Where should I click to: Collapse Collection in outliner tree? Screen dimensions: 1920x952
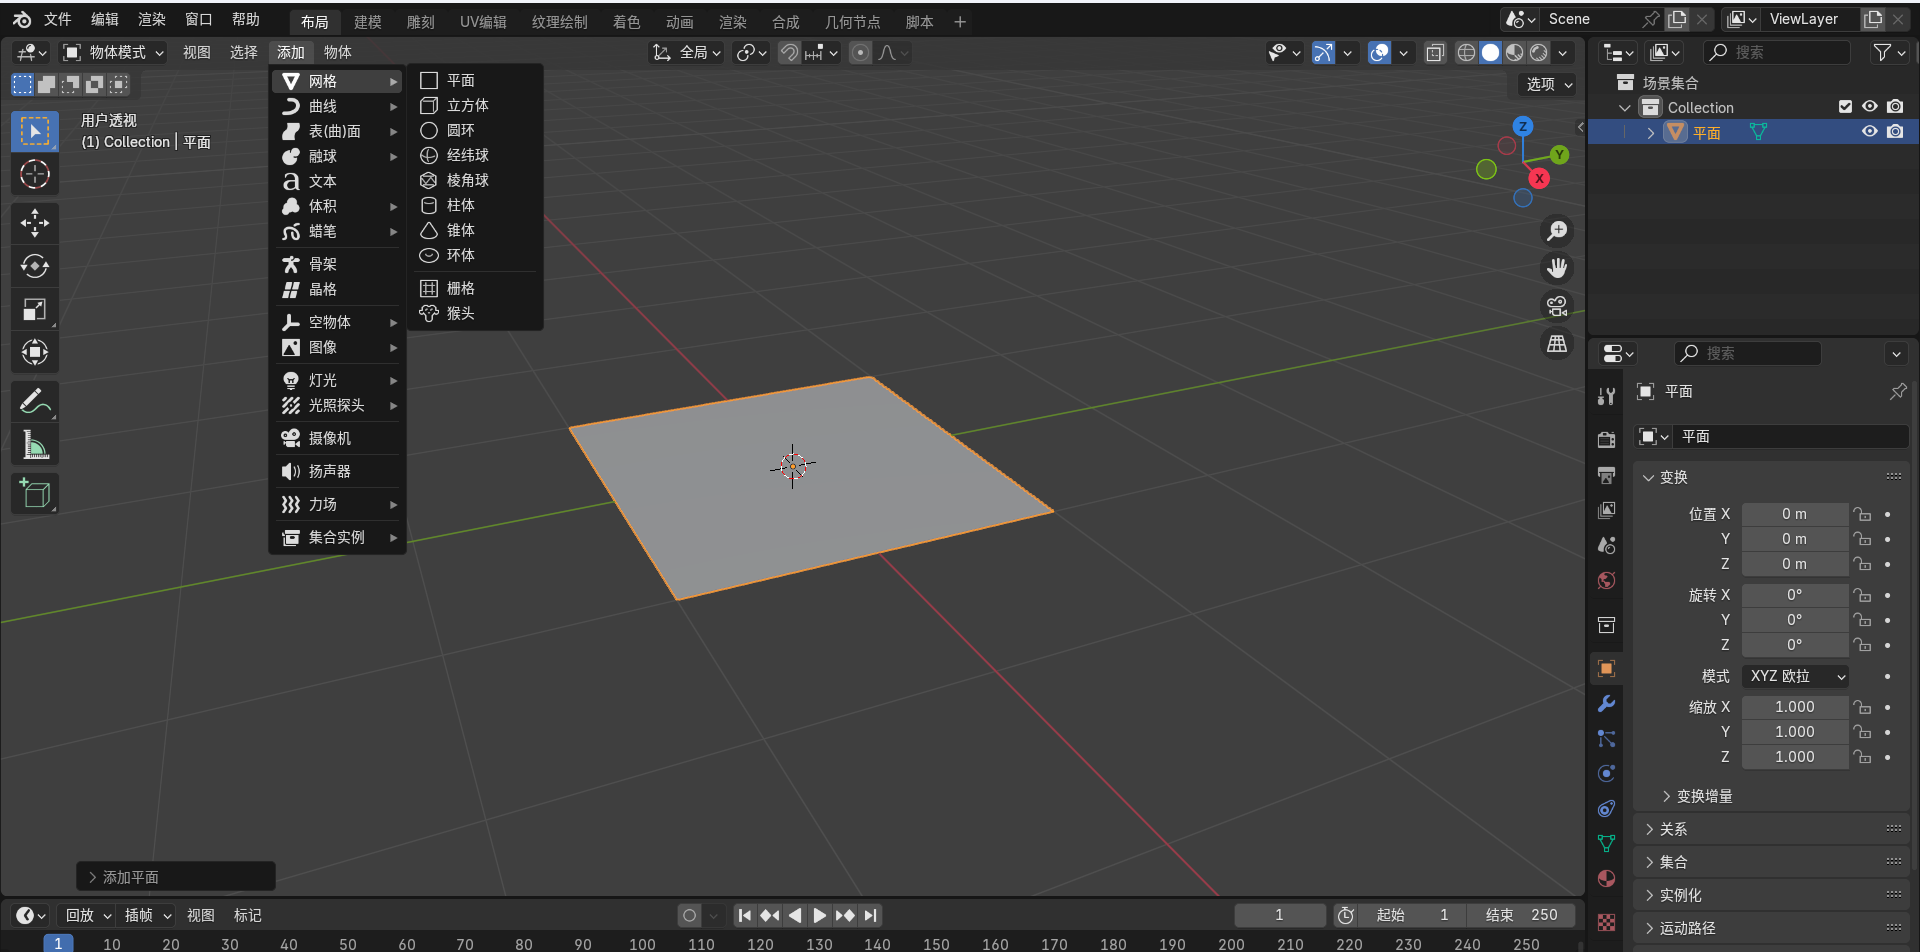click(1625, 107)
